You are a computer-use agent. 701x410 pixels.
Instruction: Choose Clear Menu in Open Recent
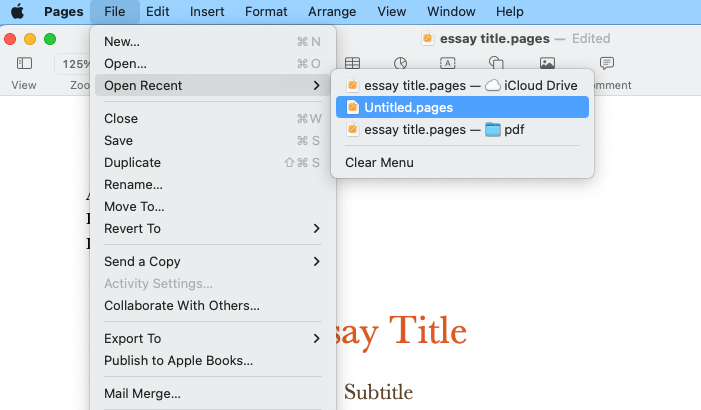(379, 162)
